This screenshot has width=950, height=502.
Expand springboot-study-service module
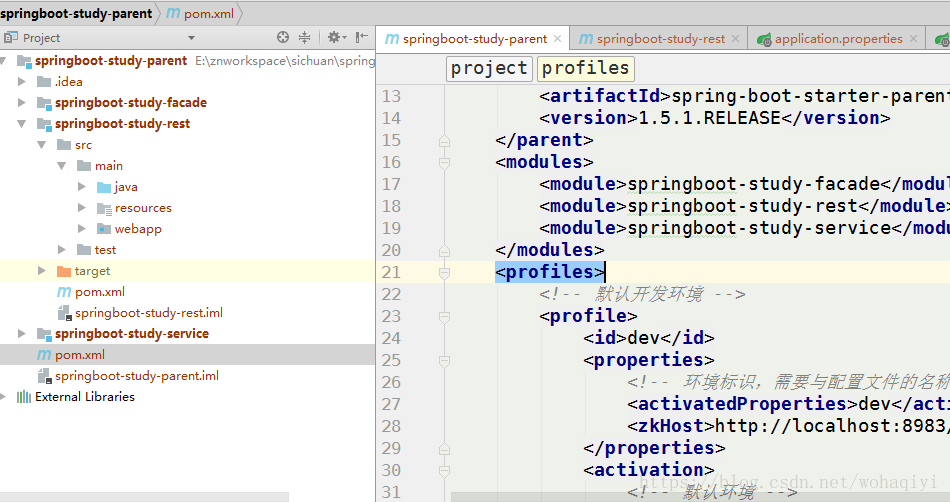click(x=22, y=334)
